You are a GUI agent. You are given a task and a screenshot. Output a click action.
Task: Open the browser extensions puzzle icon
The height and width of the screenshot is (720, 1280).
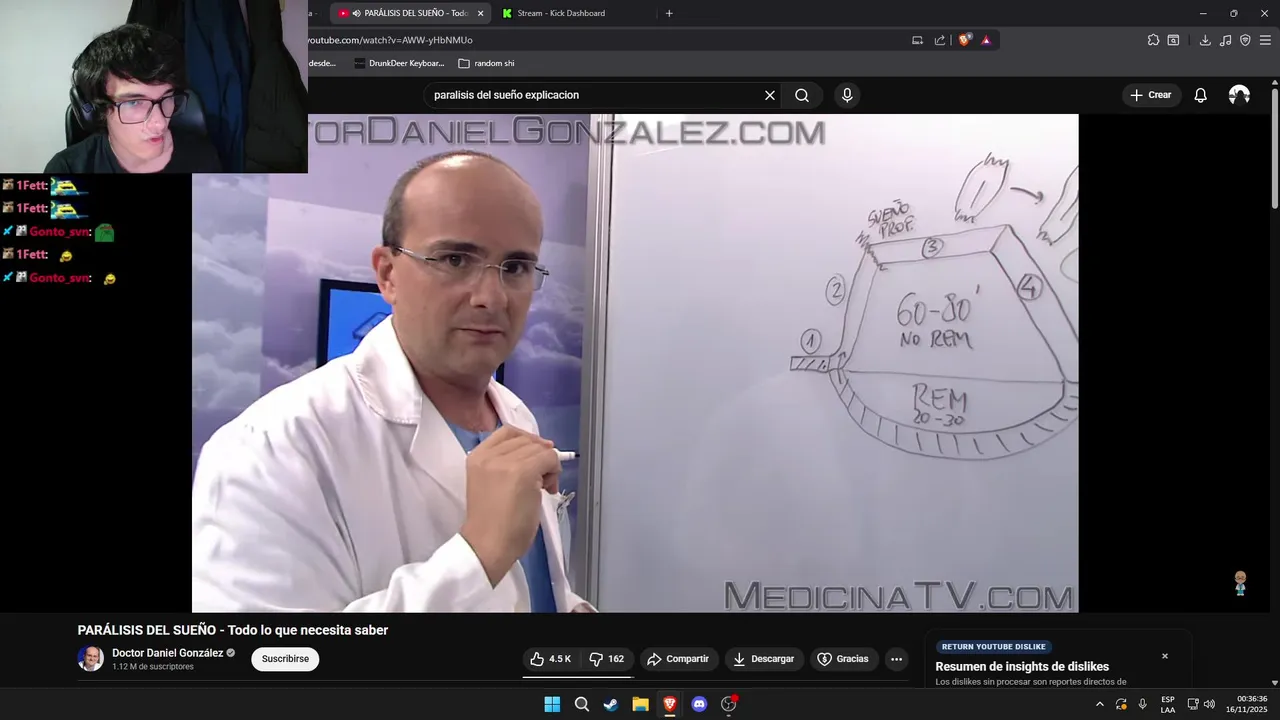[x=1153, y=40]
